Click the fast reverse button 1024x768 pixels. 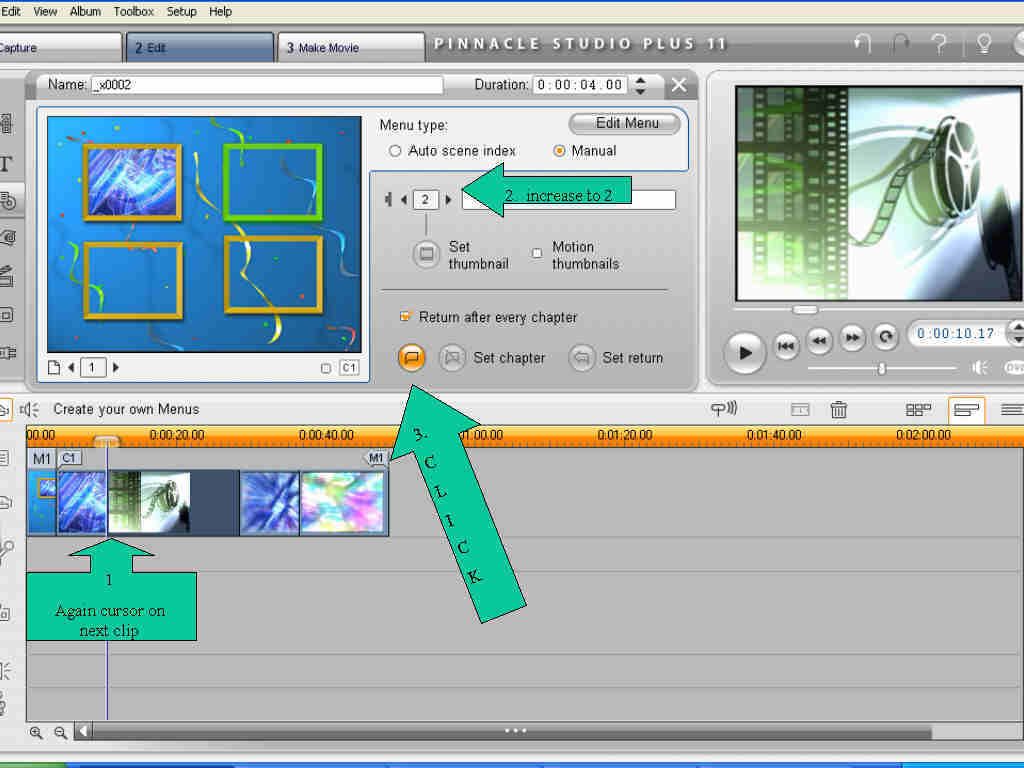click(819, 340)
